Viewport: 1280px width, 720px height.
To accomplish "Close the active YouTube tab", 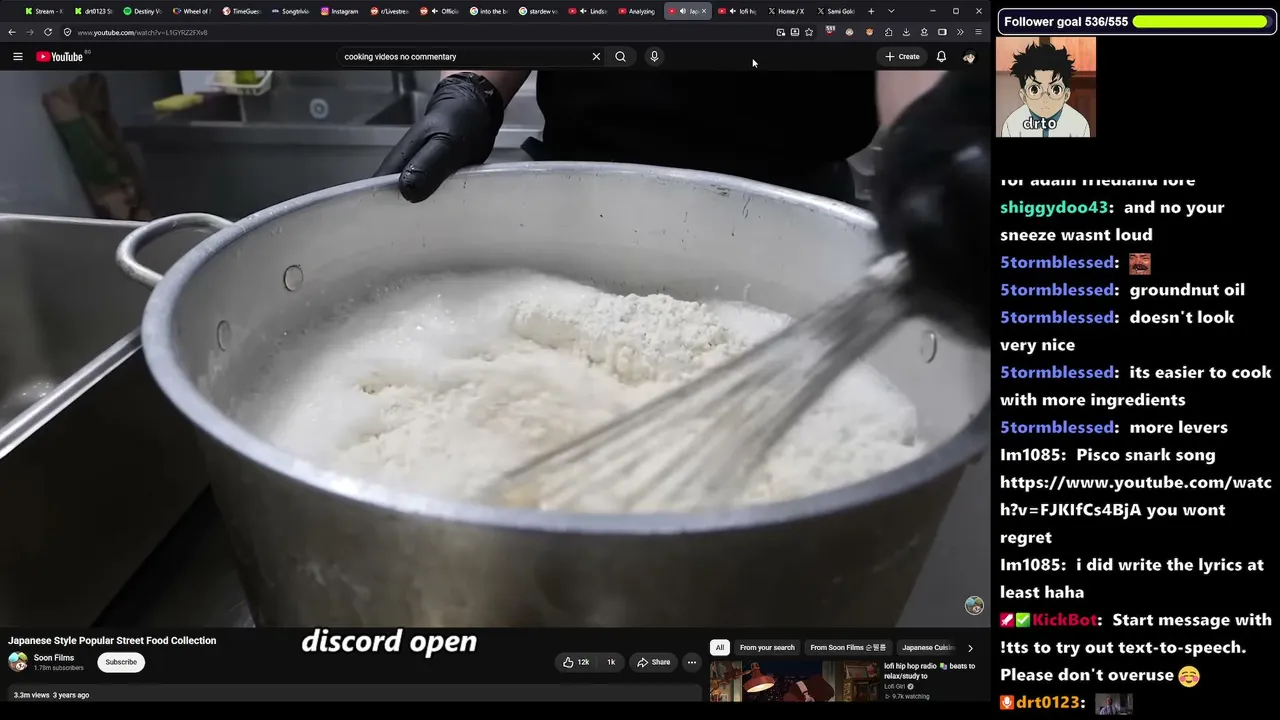I will point(704,11).
